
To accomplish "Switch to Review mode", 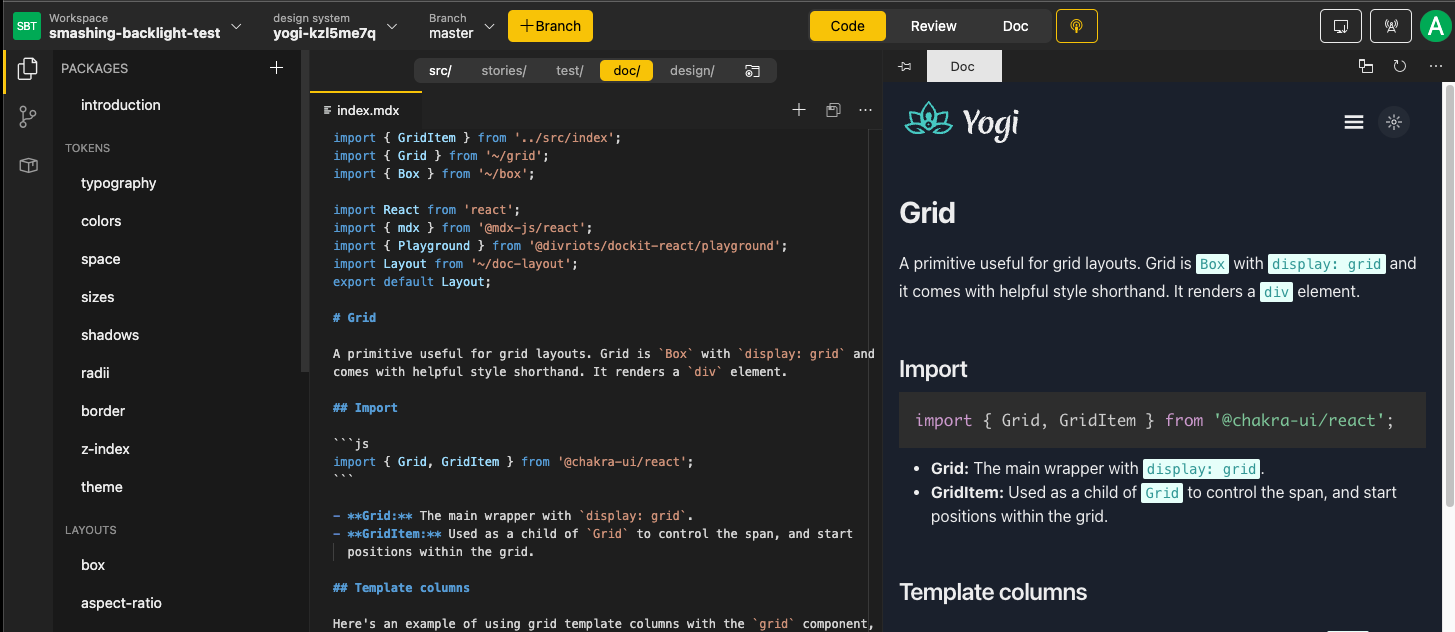I will coord(934,26).
